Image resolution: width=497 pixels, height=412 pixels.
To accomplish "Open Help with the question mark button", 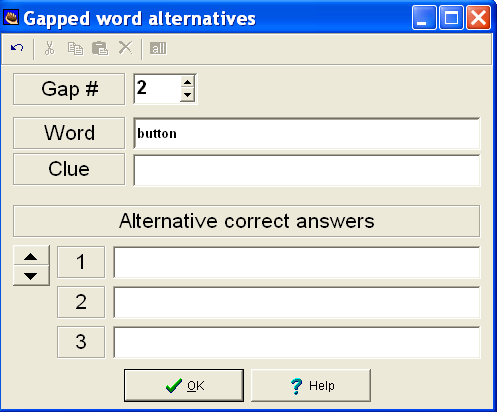I will [x=311, y=385].
